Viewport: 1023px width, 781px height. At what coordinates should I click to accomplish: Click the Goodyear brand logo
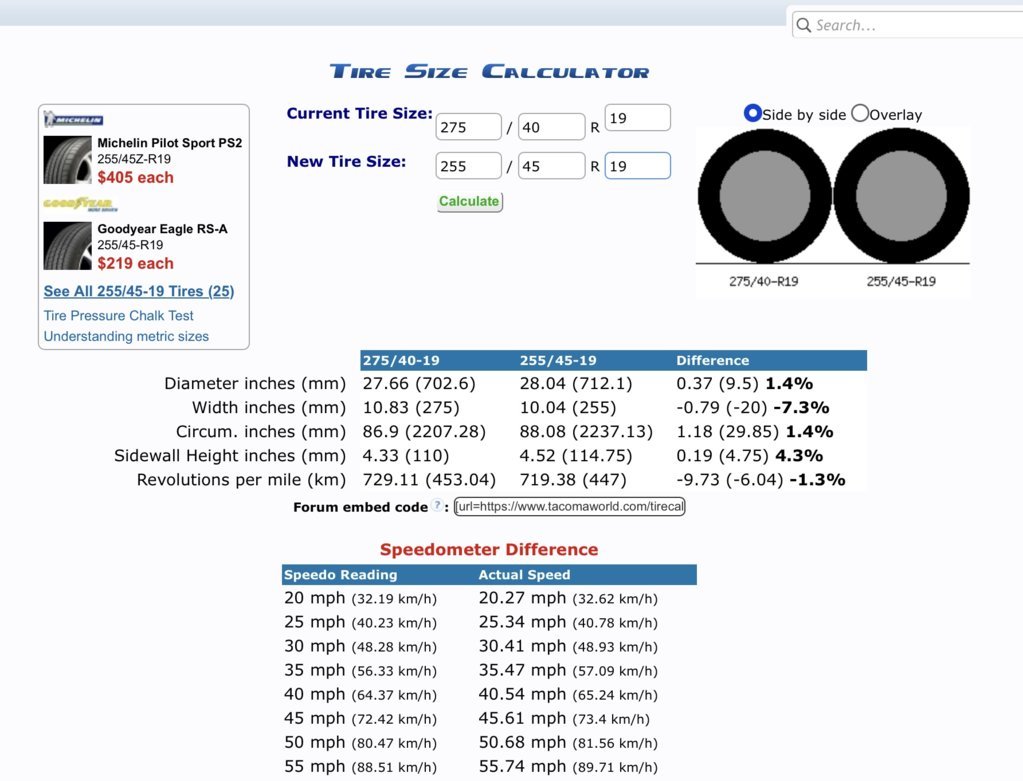pos(80,204)
